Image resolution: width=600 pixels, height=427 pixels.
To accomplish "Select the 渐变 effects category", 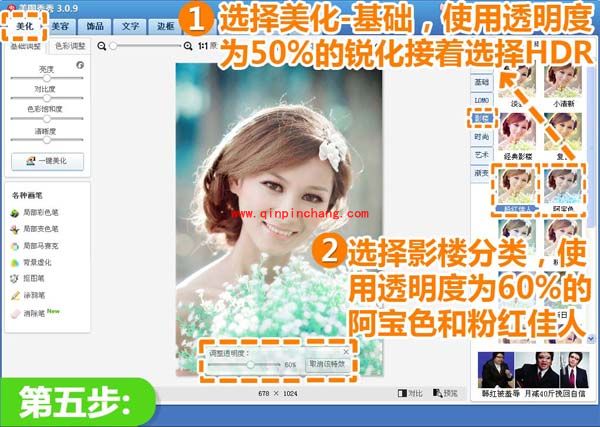I will [481, 173].
